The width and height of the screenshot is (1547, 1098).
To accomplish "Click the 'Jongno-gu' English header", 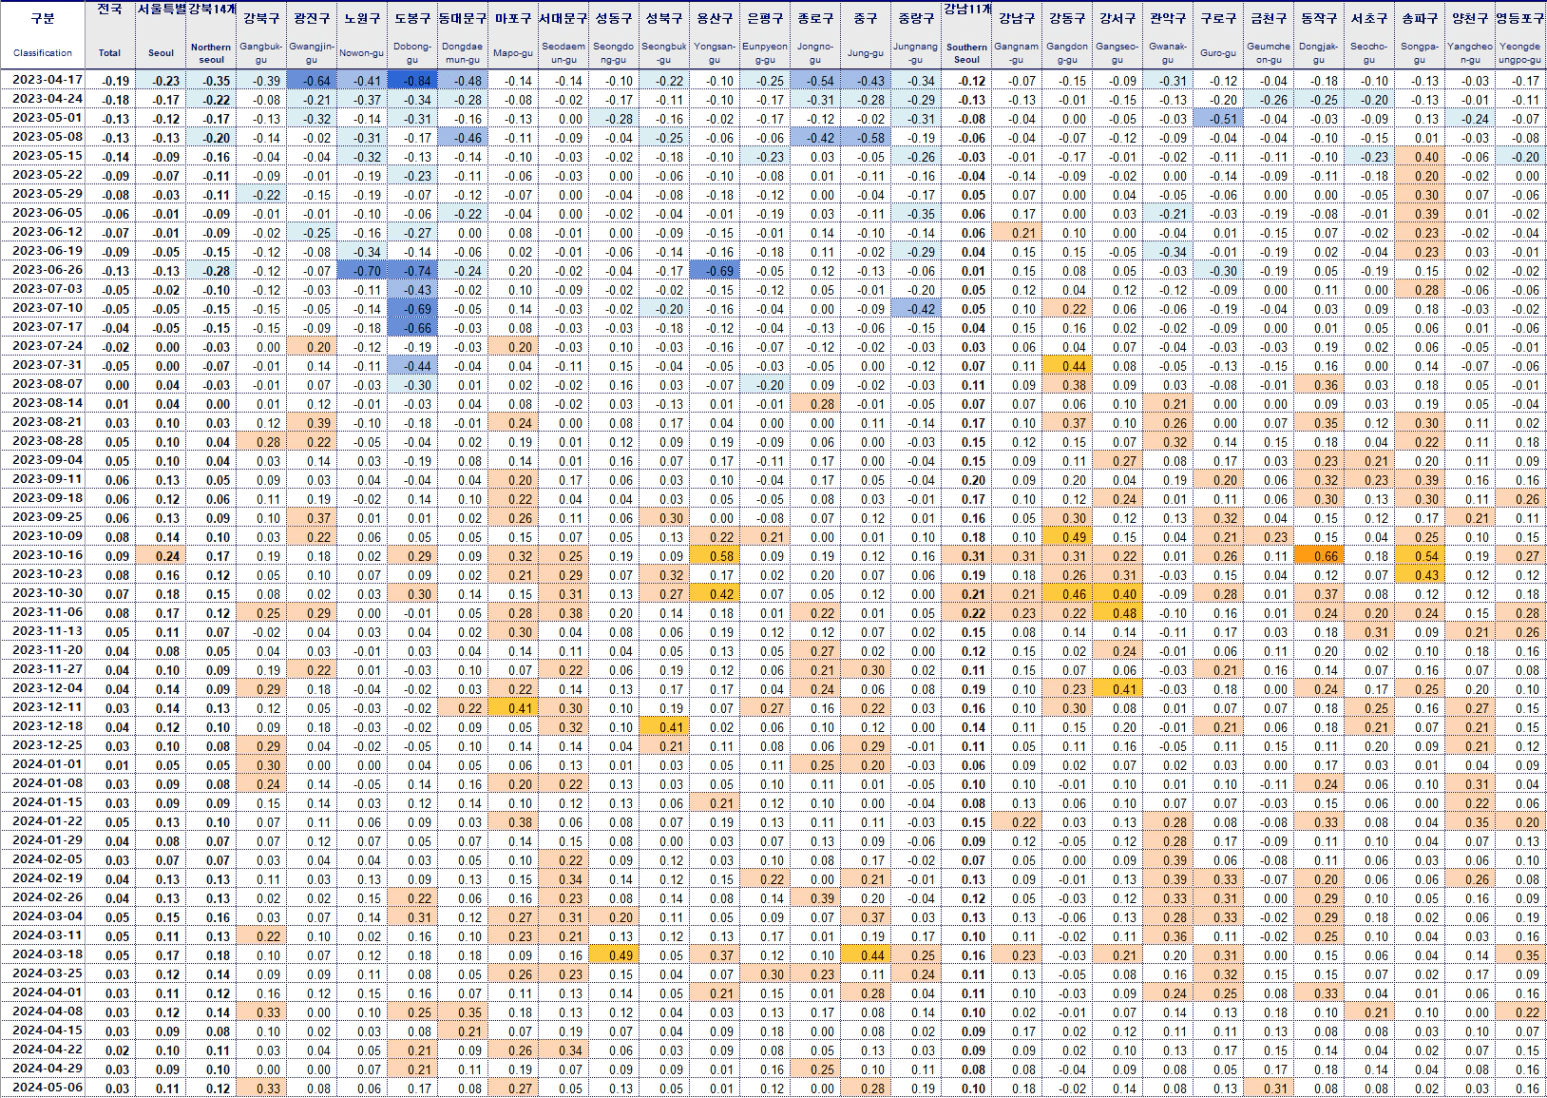I will tap(815, 53).
